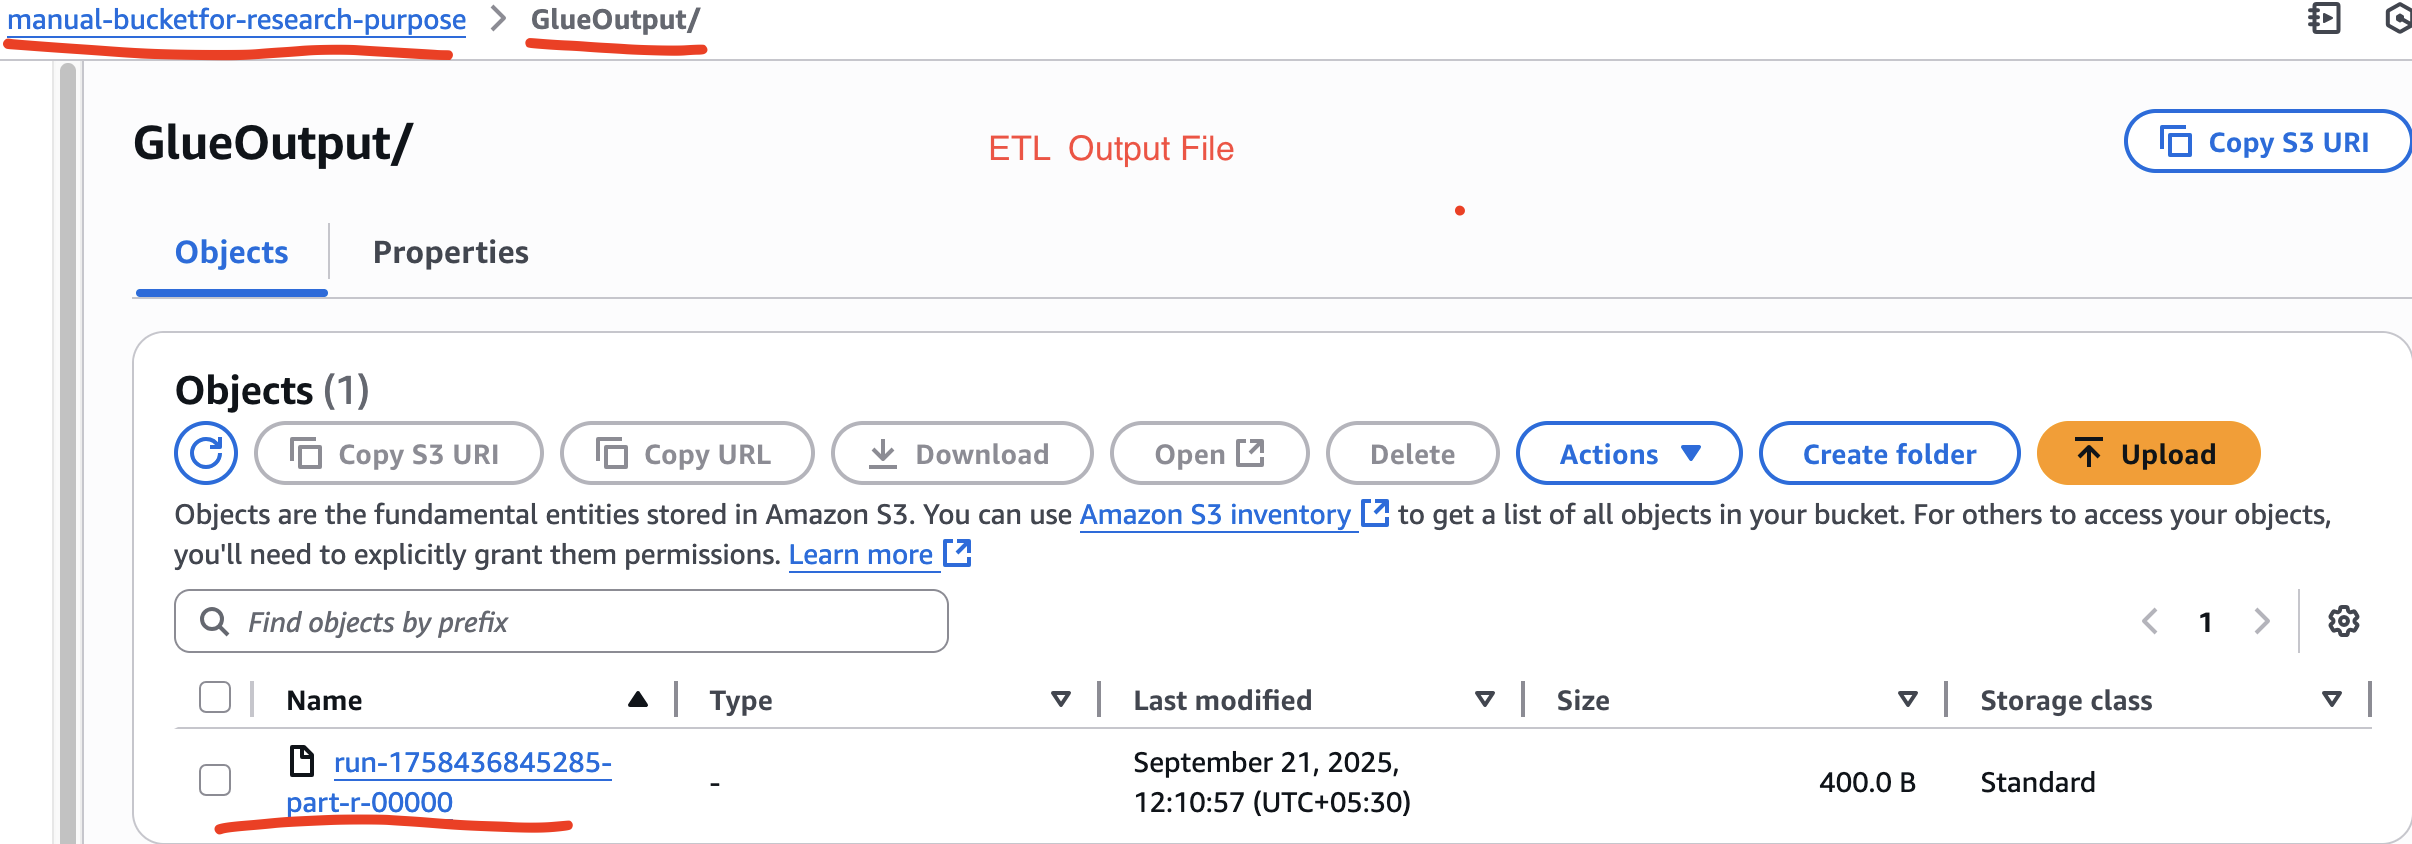The width and height of the screenshot is (2412, 844).
Task: Open manual-bucketfor-research-purpose breadcrumb link
Action: pyautogui.click(x=237, y=19)
